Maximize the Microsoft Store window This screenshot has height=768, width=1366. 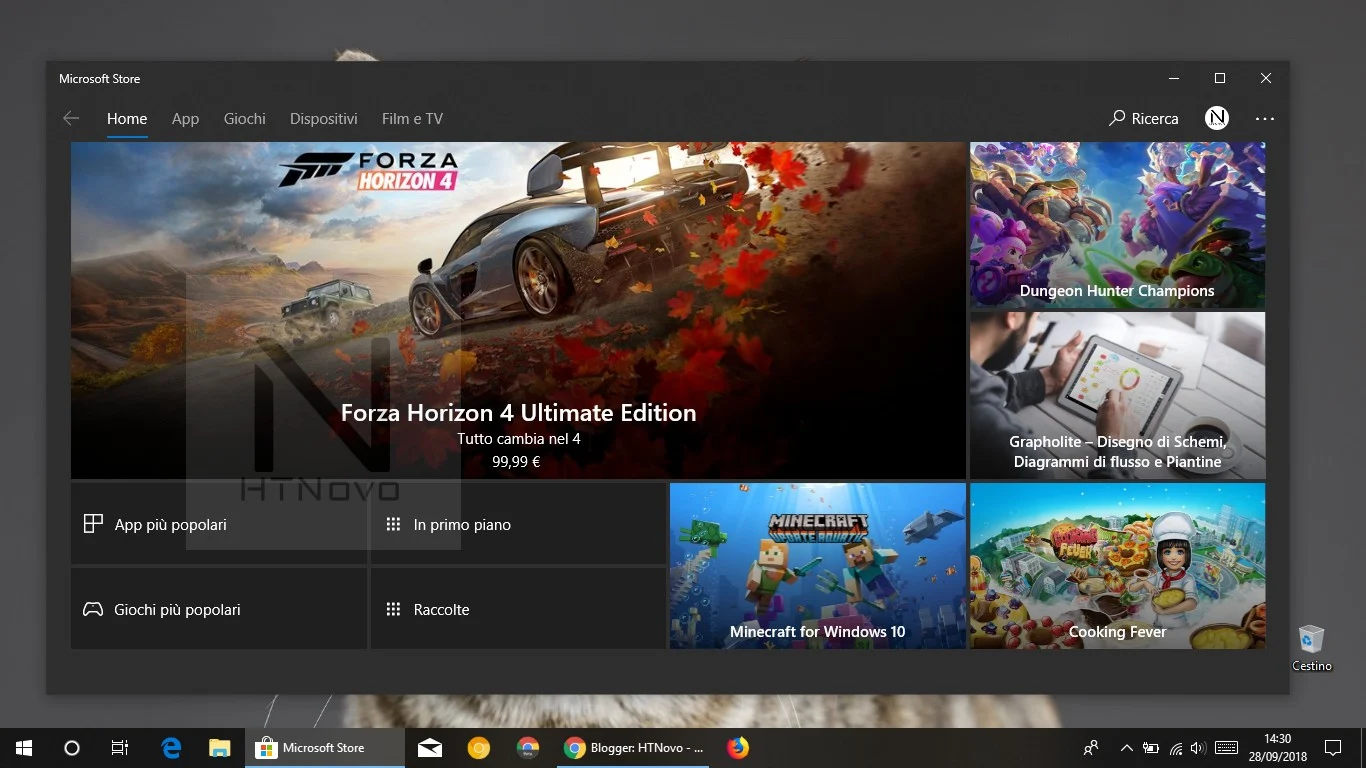(x=1220, y=78)
